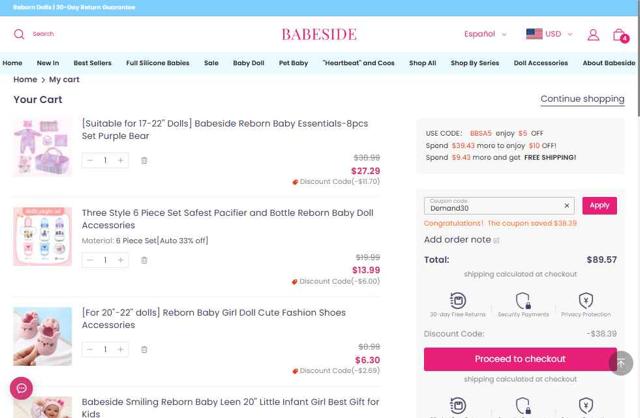
Task: Click the BABESIDE logo
Action: pos(319,34)
